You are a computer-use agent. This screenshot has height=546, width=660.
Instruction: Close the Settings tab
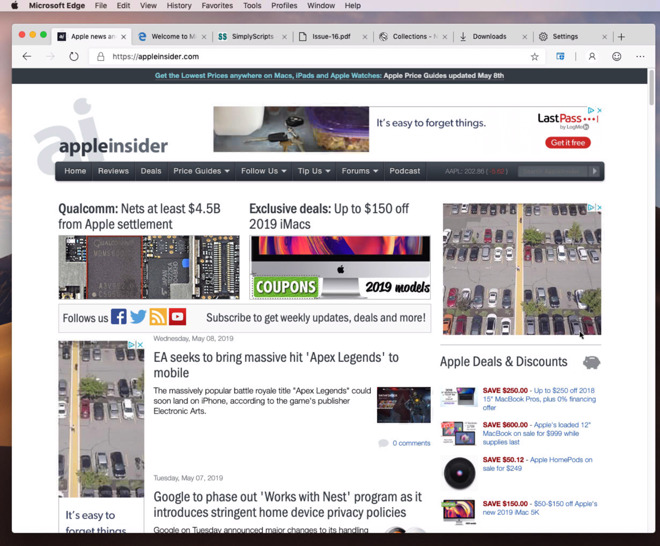pos(604,37)
